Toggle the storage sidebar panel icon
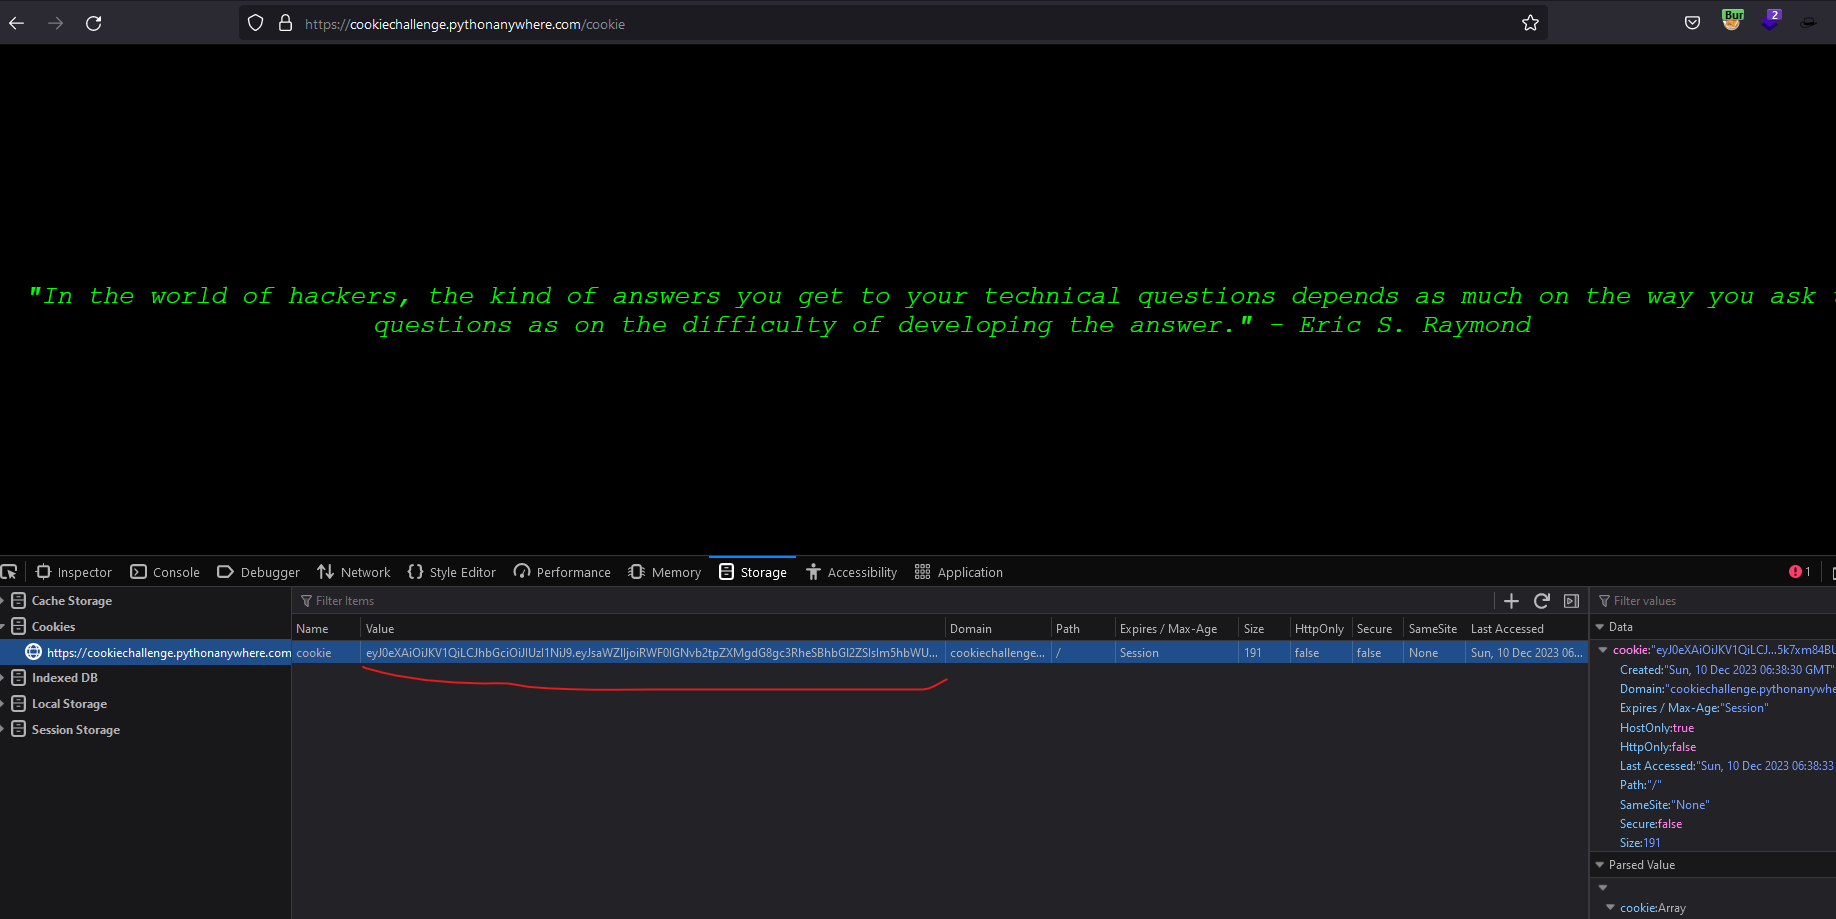1836x919 pixels. (x=1571, y=601)
